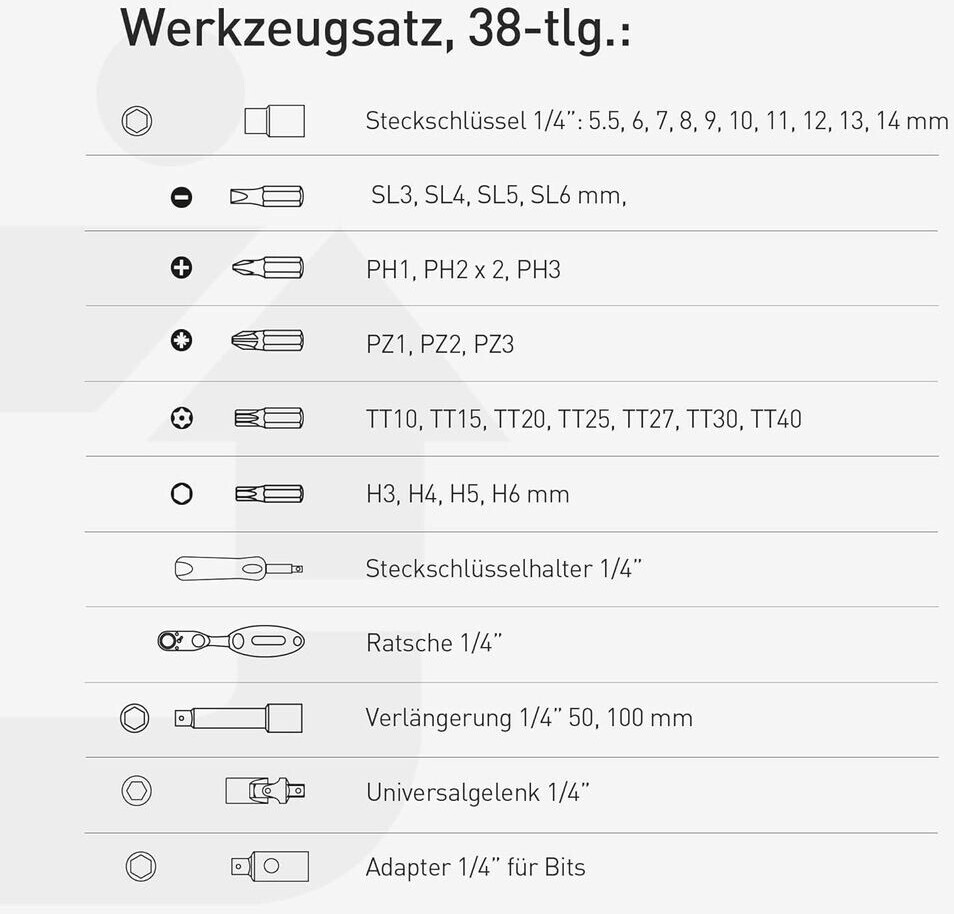Click the "Verlängerung 1/4 50, 100 mm" text
Viewport: 954px width, 914px height.
pyautogui.click(x=529, y=718)
